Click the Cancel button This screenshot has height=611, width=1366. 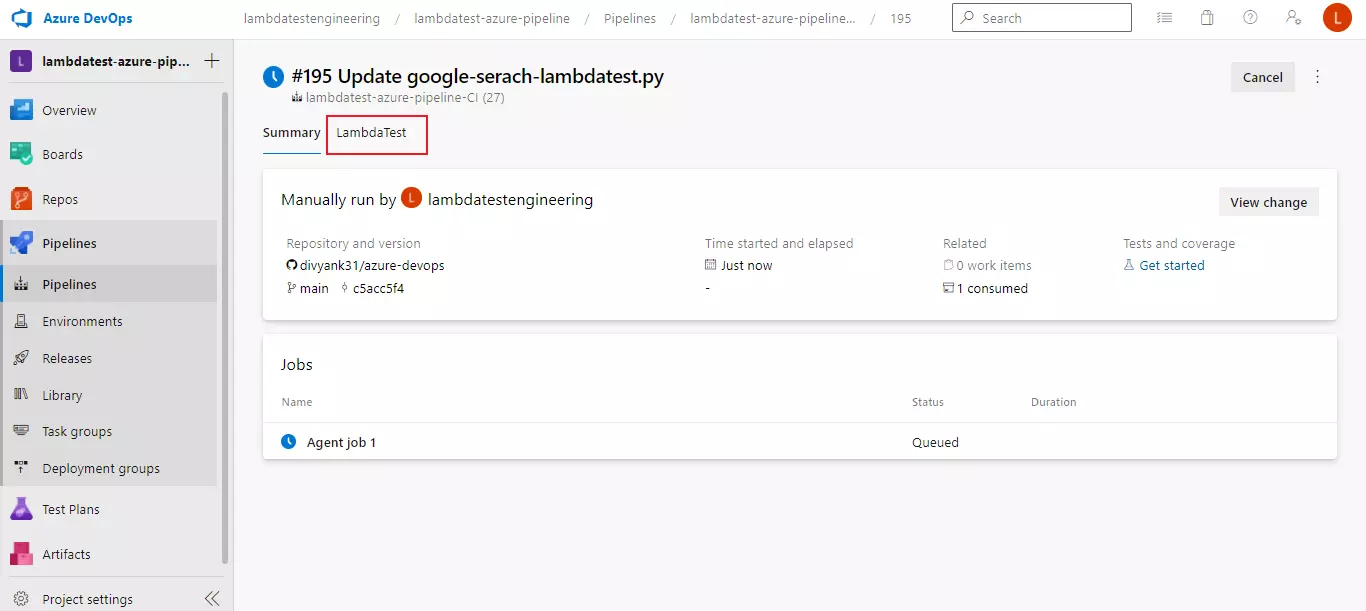[1262, 77]
